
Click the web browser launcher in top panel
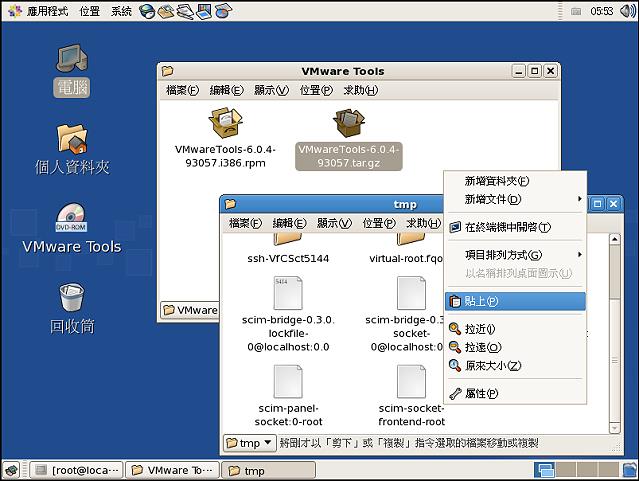(147, 11)
